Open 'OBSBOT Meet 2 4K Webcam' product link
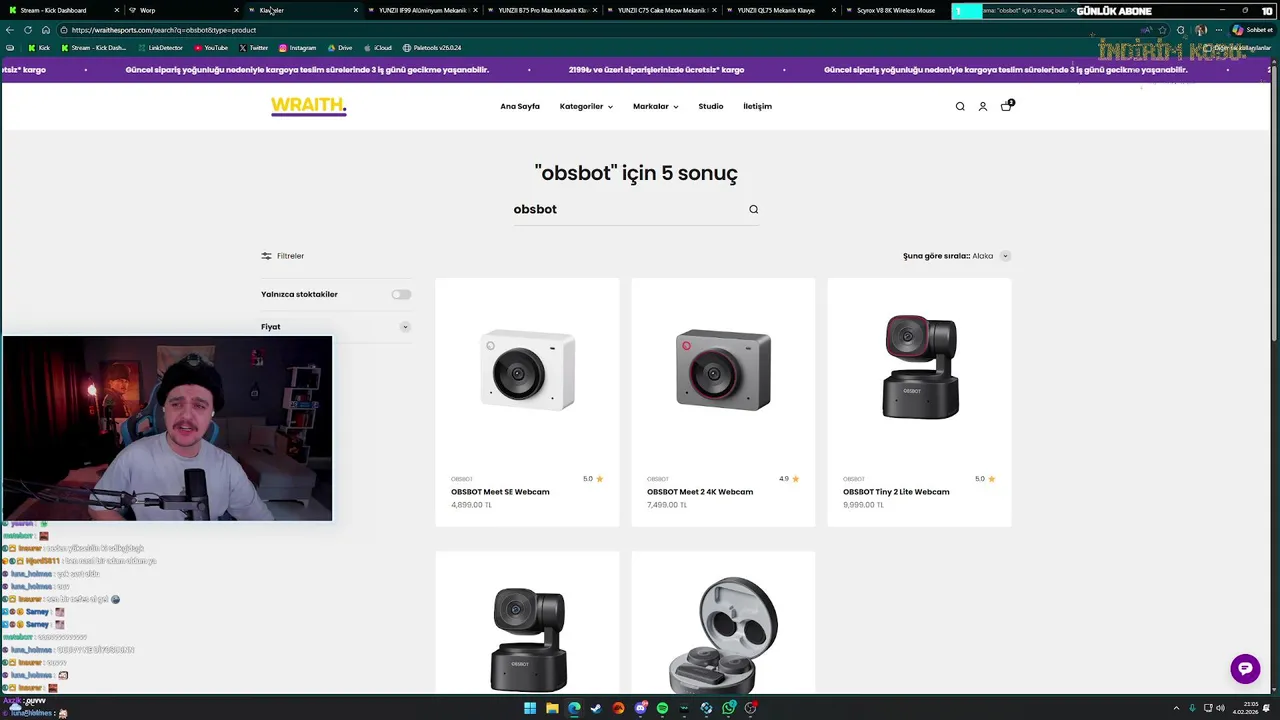Viewport: 1280px width, 720px height. [x=700, y=492]
